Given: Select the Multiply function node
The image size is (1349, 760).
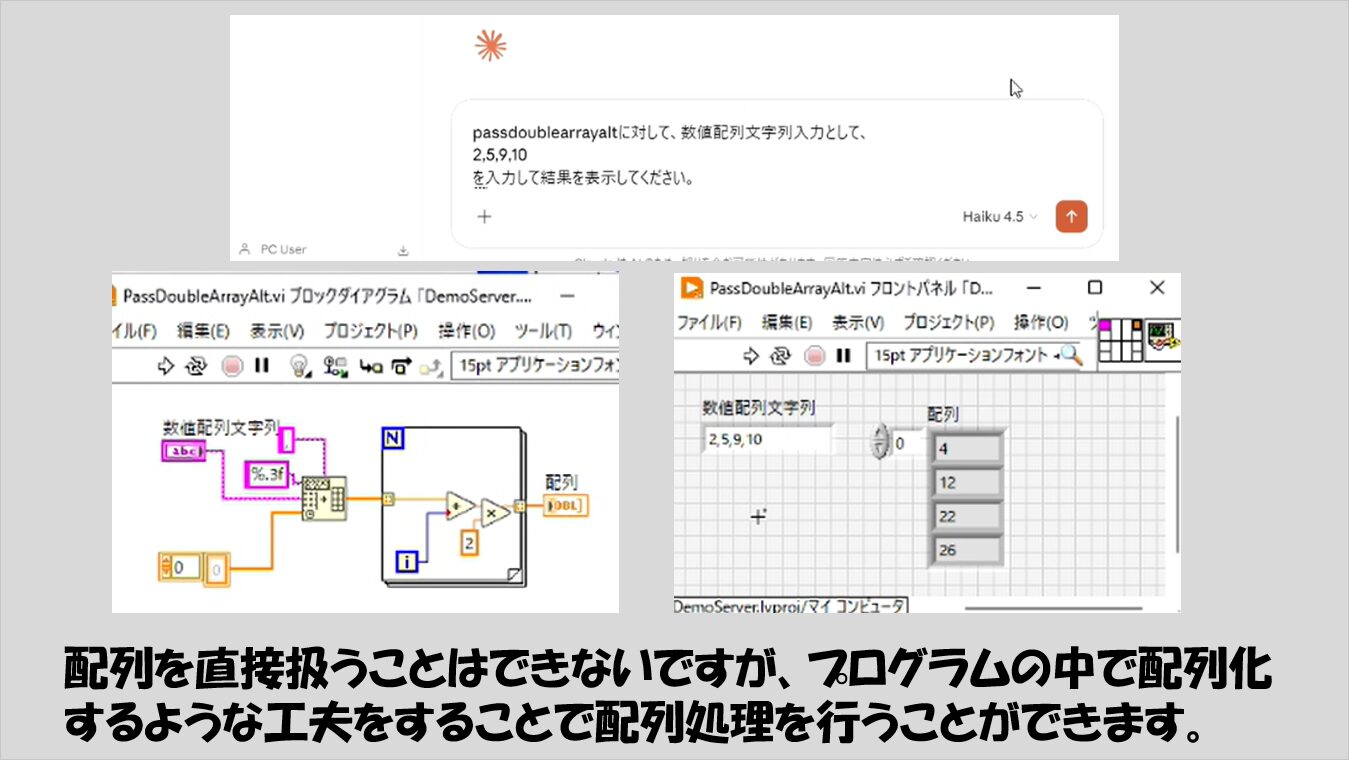Looking at the screenshot, I should [x=495, y=511].
